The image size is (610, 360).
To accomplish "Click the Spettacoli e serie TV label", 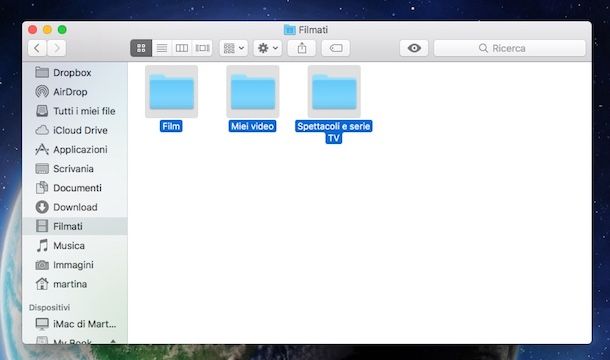I will pyautogui.click(x=334, y=132).
